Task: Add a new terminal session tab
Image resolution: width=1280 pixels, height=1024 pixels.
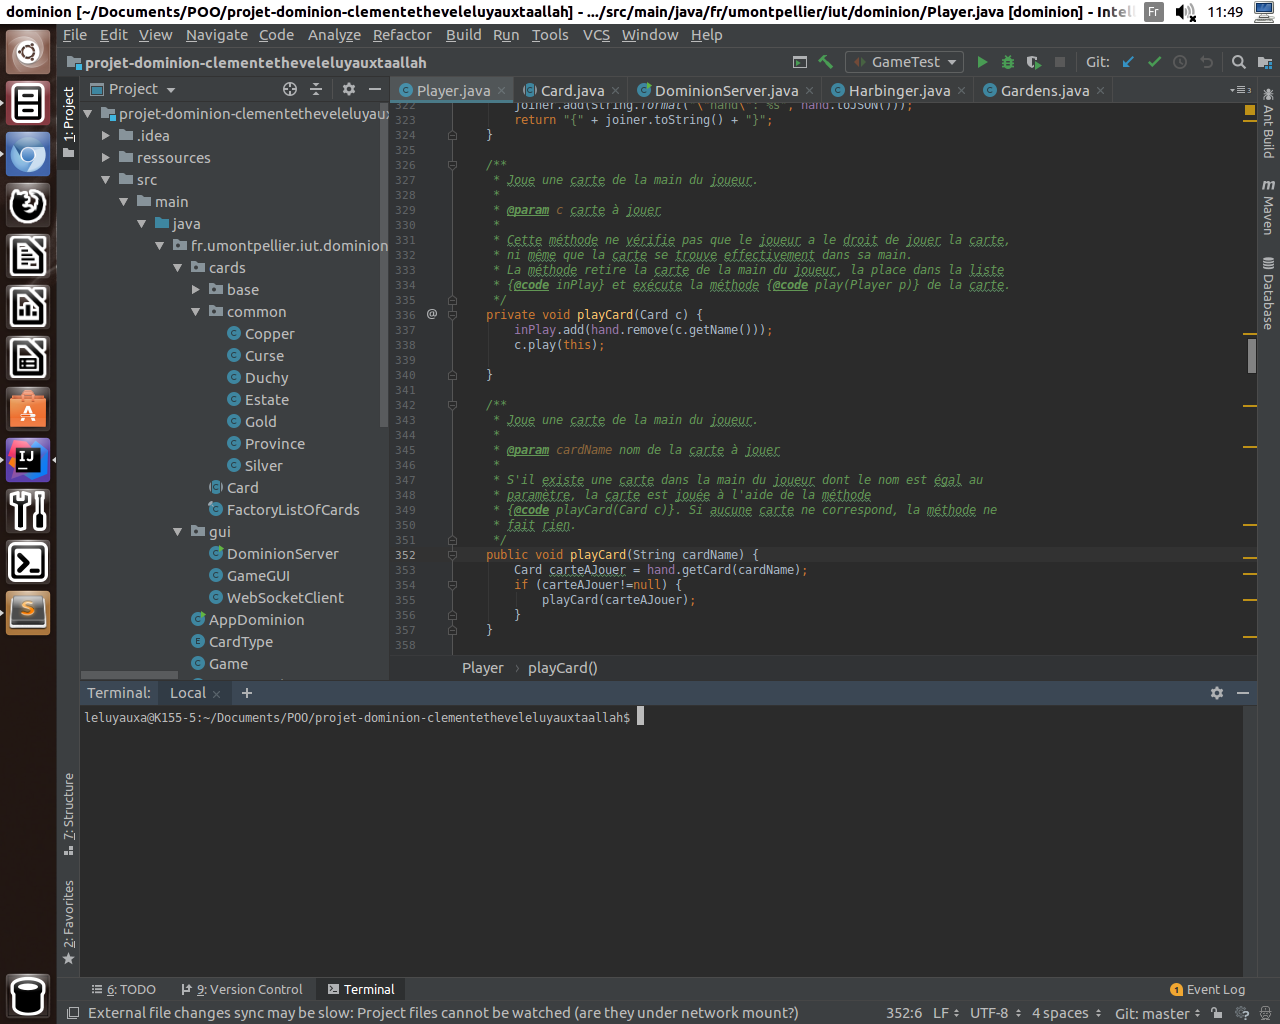Action: [247, 693]
